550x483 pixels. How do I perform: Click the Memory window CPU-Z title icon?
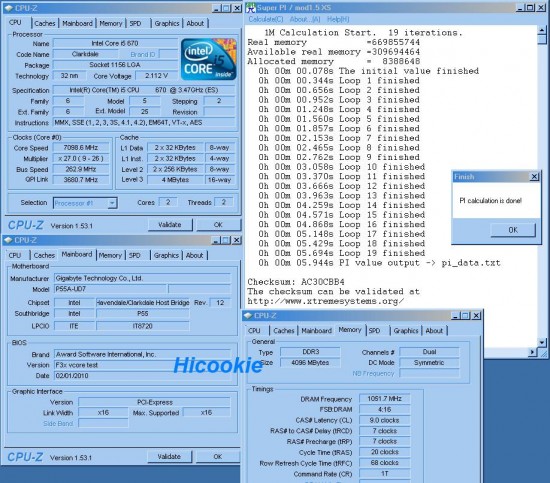pos(248,316)
